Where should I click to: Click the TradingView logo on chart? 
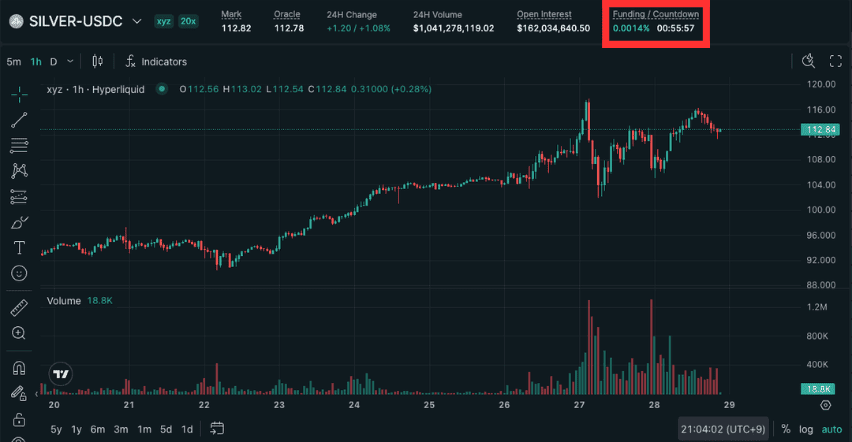[x=61, y=374]
